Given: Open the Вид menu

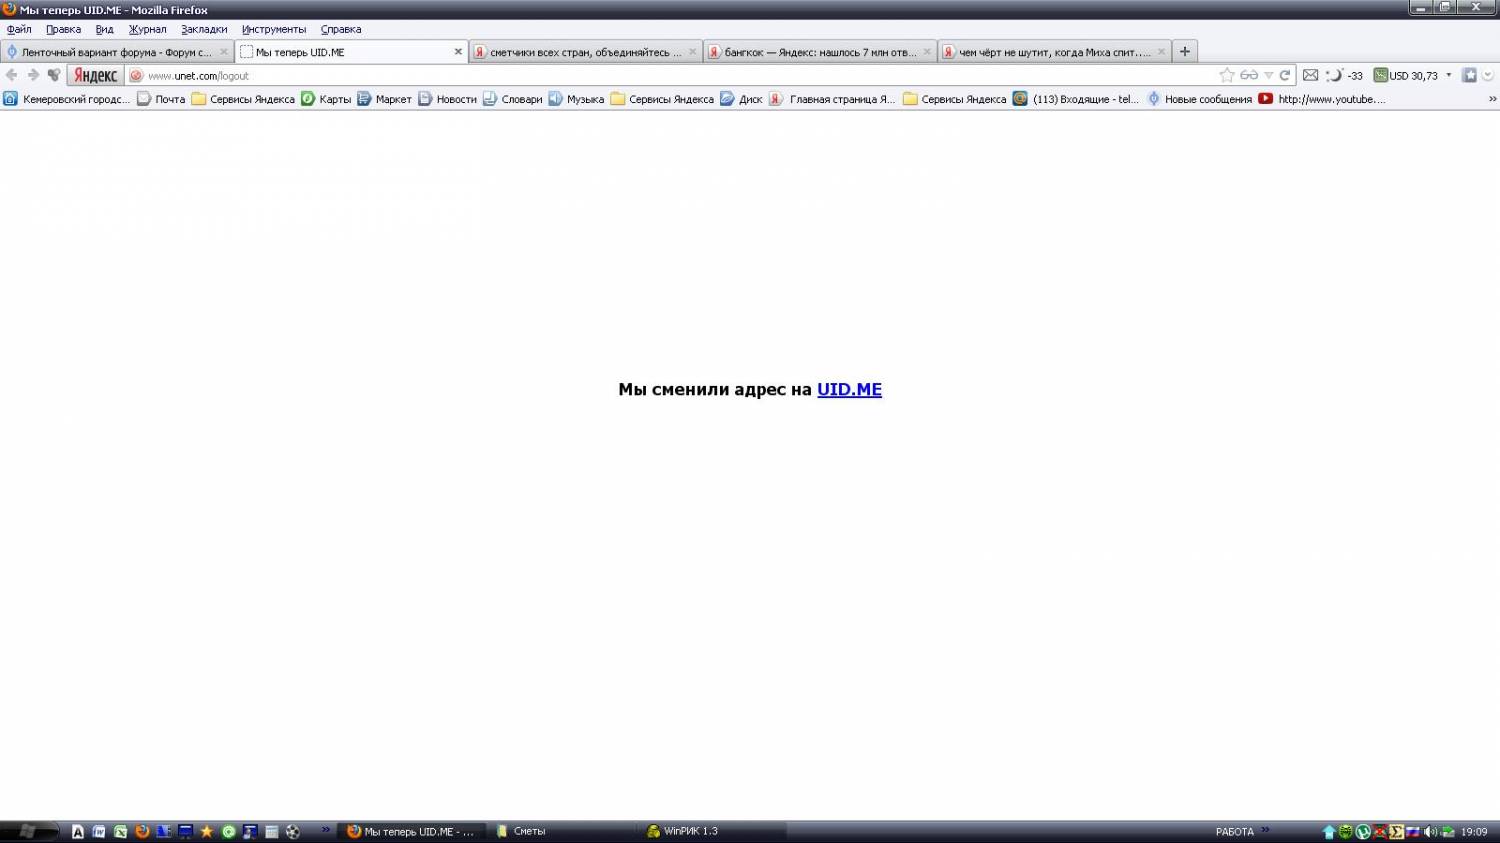Looking at the screenshot, I should point(104,29).
